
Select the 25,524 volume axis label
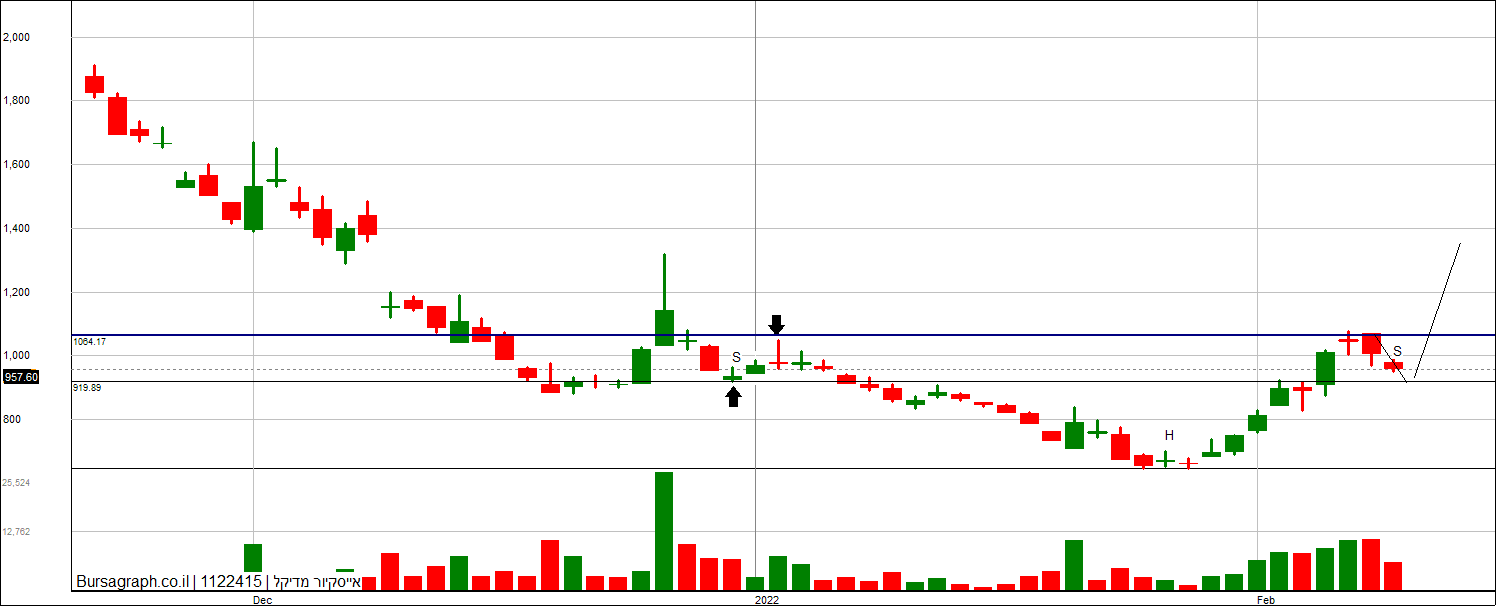(x=16, y=482)
